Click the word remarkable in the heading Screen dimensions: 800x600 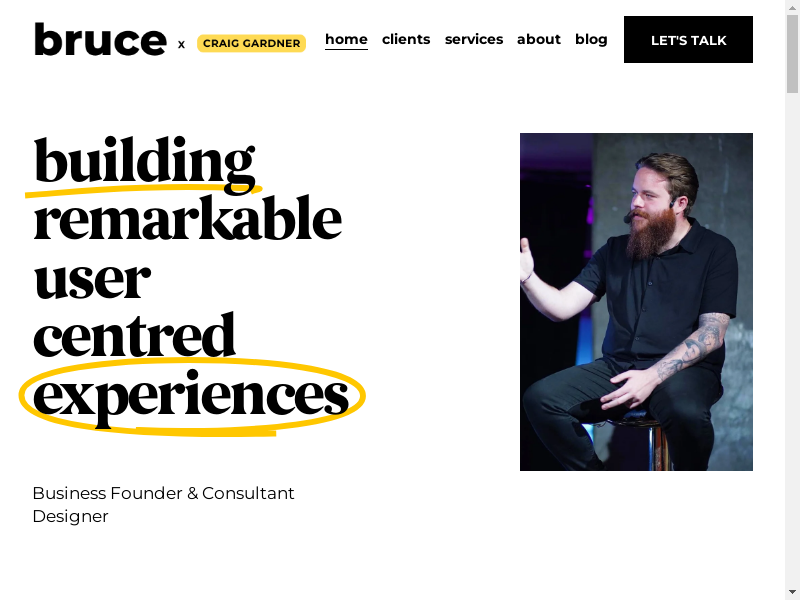tap(187, 219)
